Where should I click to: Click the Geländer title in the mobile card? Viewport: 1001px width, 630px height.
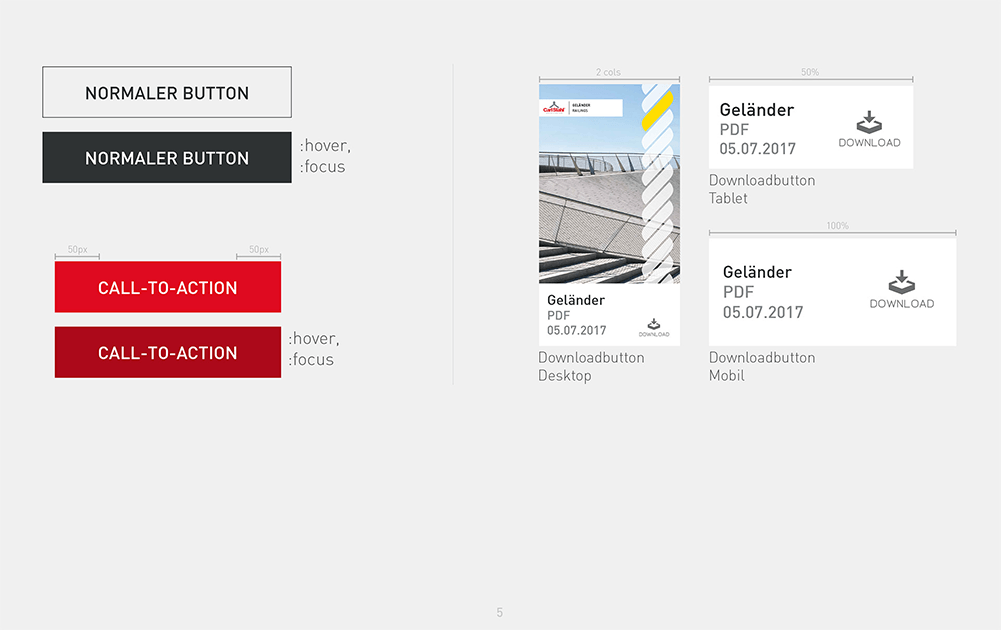pos(757,272)
